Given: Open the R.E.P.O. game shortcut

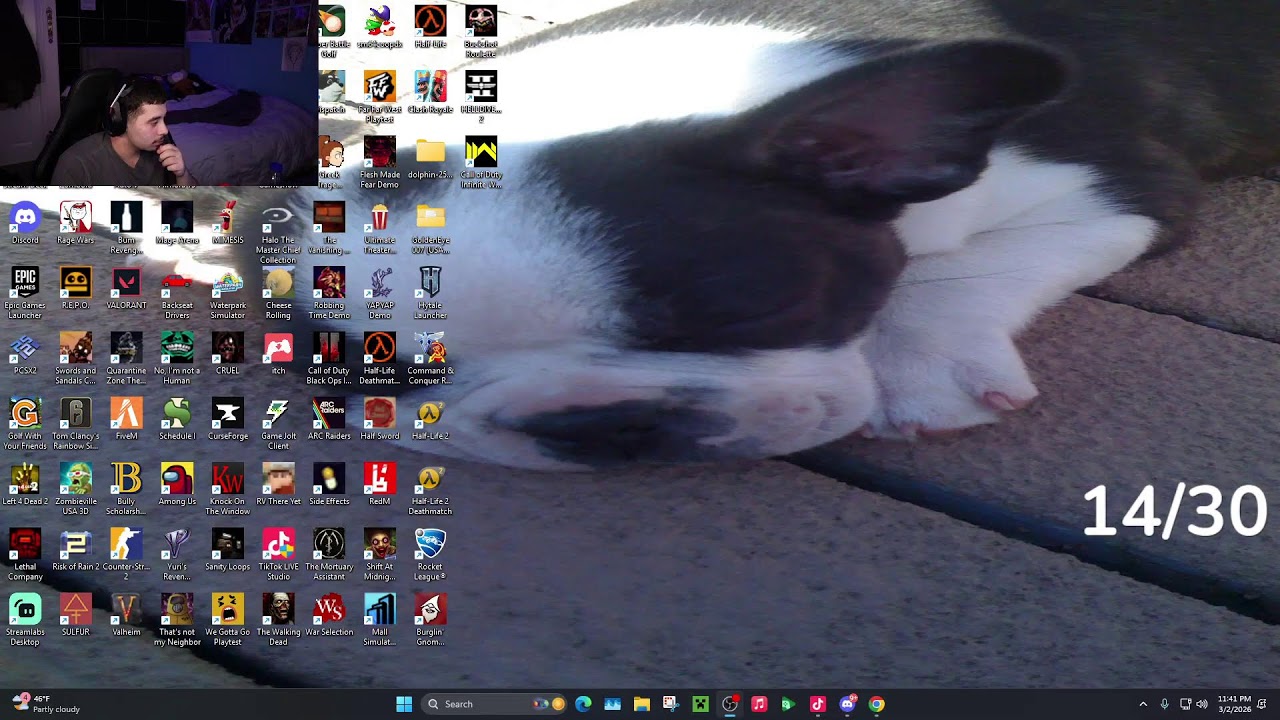Looking at the screenshot, I should tap(75, 288).
